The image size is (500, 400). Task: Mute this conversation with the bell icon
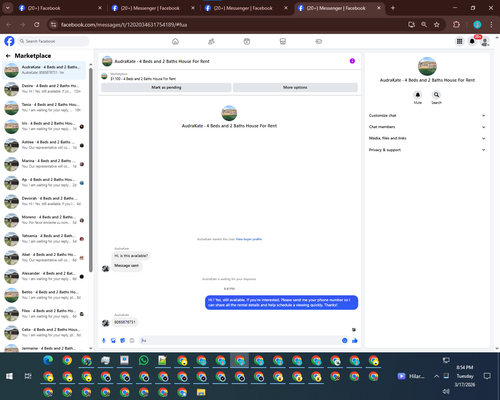(x=418, y=95)
